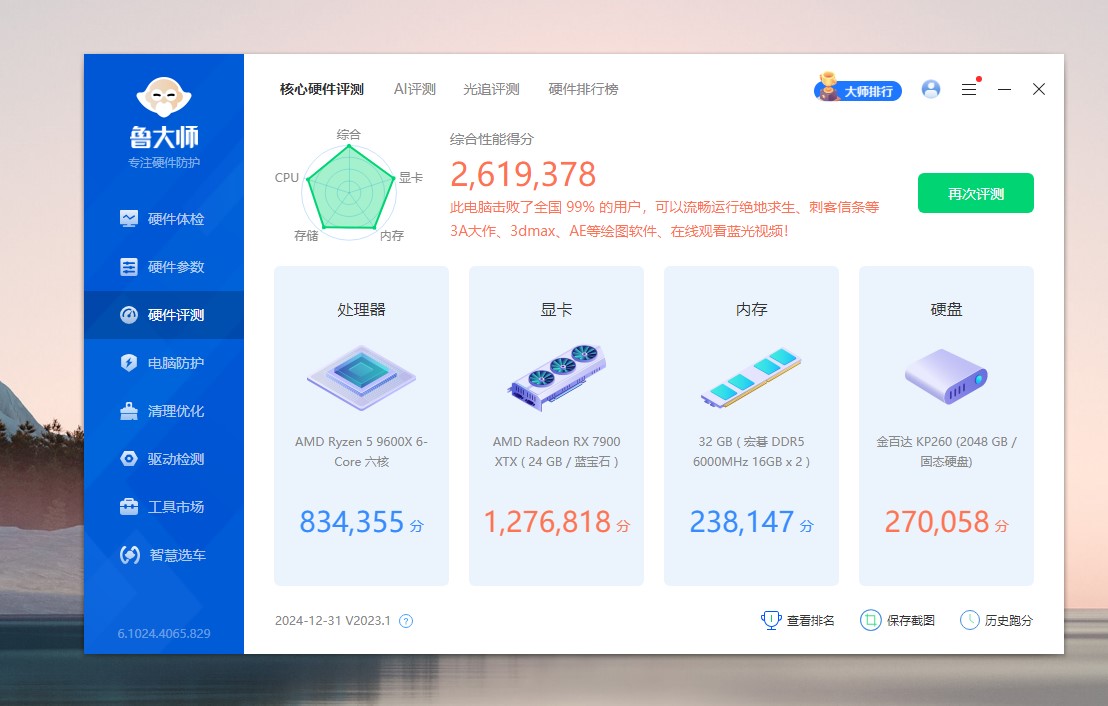Click the build number 6.1024.4065.829
This screenshot has height=706, width=1108.
point(164,633)
